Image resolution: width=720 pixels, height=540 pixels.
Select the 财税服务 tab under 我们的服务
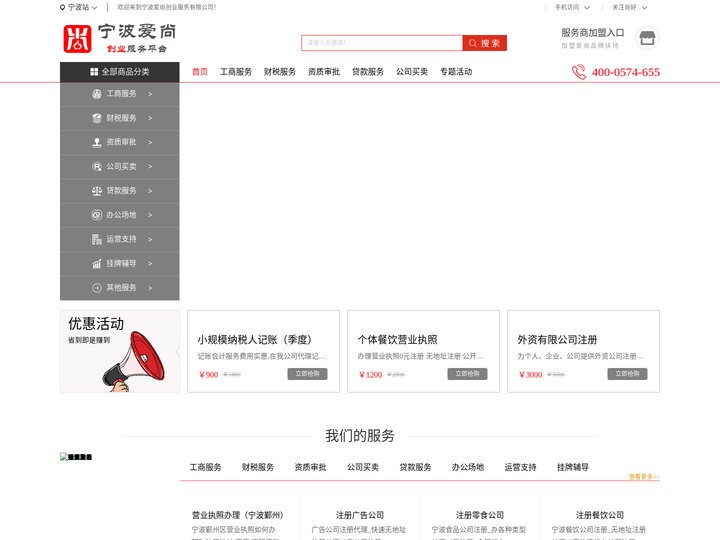pyautogui.click(x=258, y=467)
